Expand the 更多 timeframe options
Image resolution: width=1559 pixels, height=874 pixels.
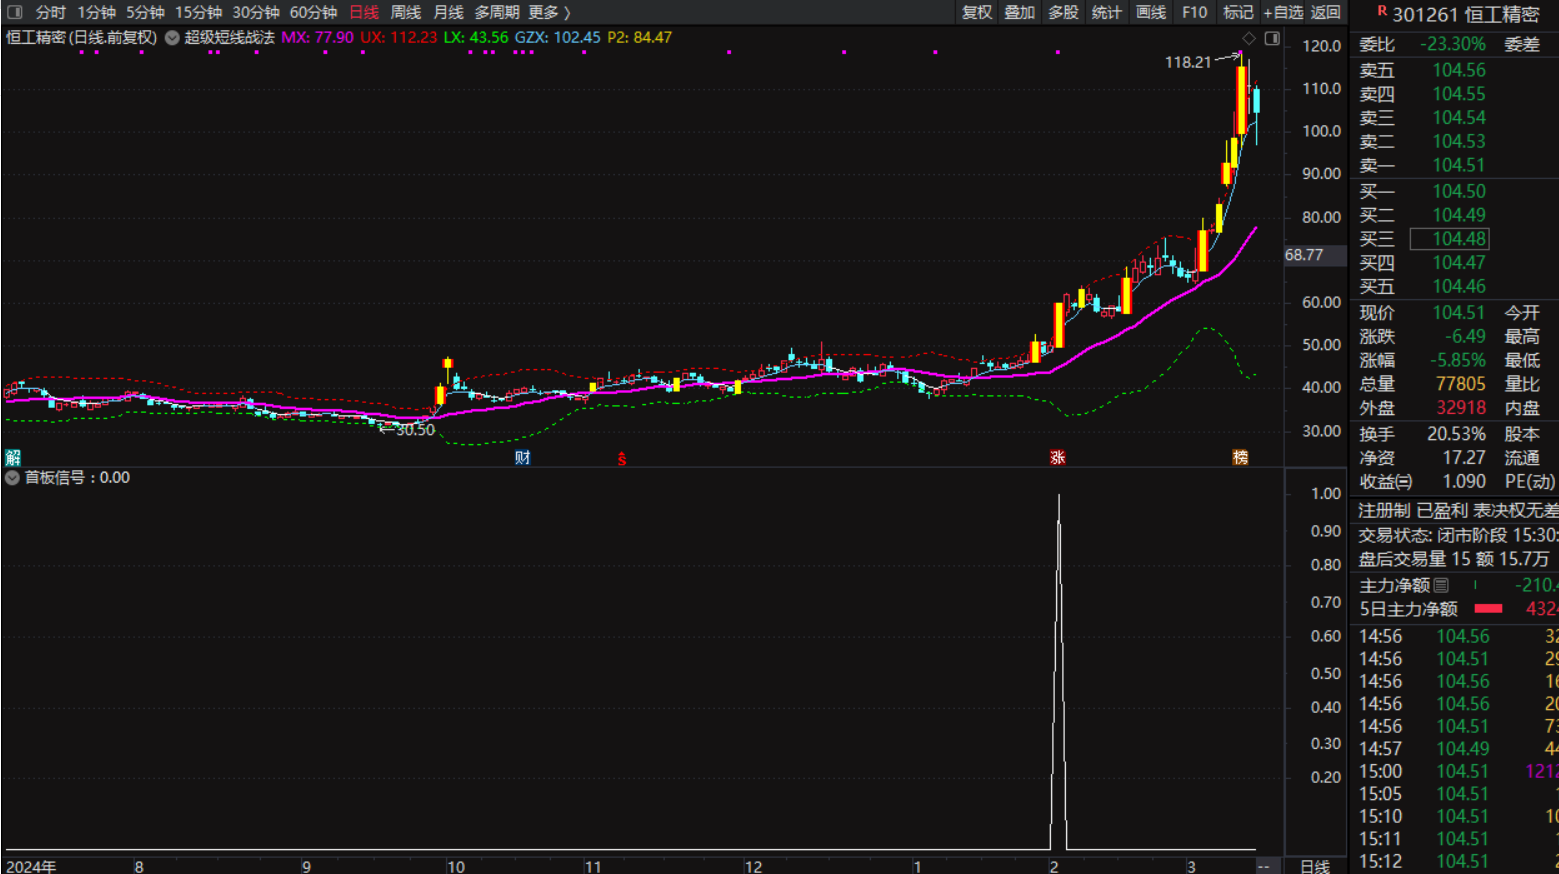click(548, 12)
